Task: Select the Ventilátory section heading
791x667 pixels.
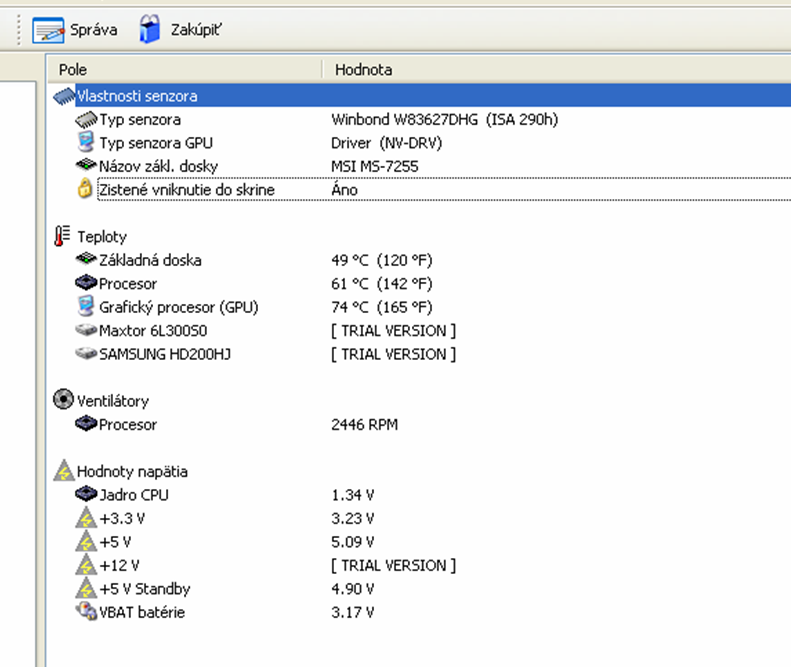Action: pyautogui.click(x=113, y=401)
